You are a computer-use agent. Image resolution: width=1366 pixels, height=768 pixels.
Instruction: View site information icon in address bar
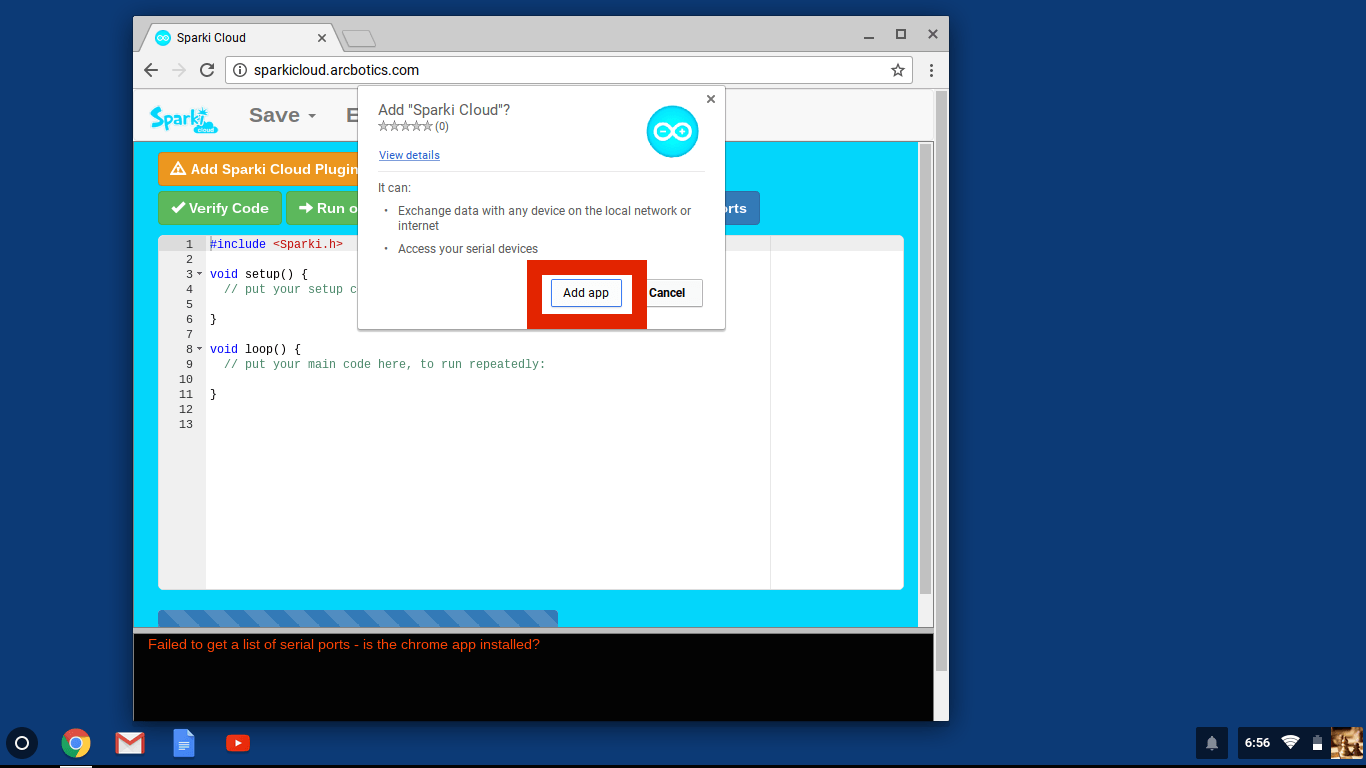point(240,70)
